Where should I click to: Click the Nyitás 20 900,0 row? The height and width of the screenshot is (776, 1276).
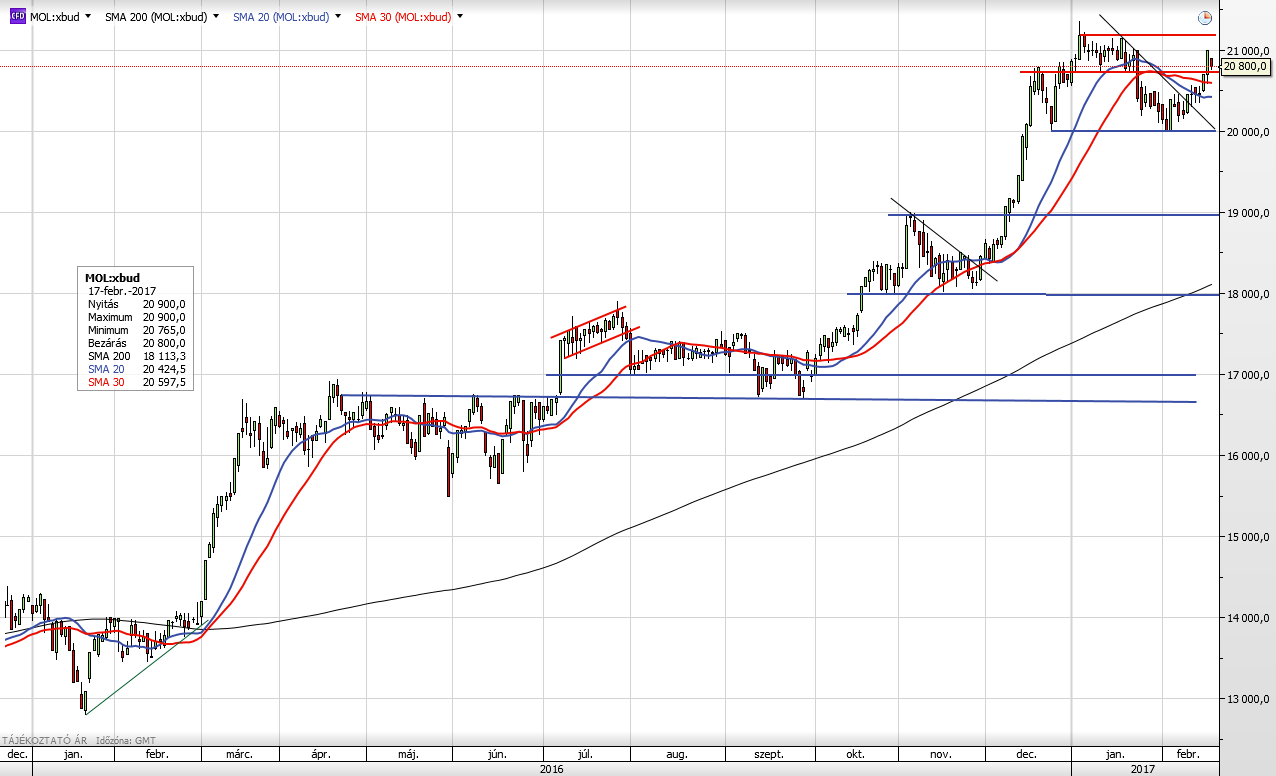click(x=137, y=304)
